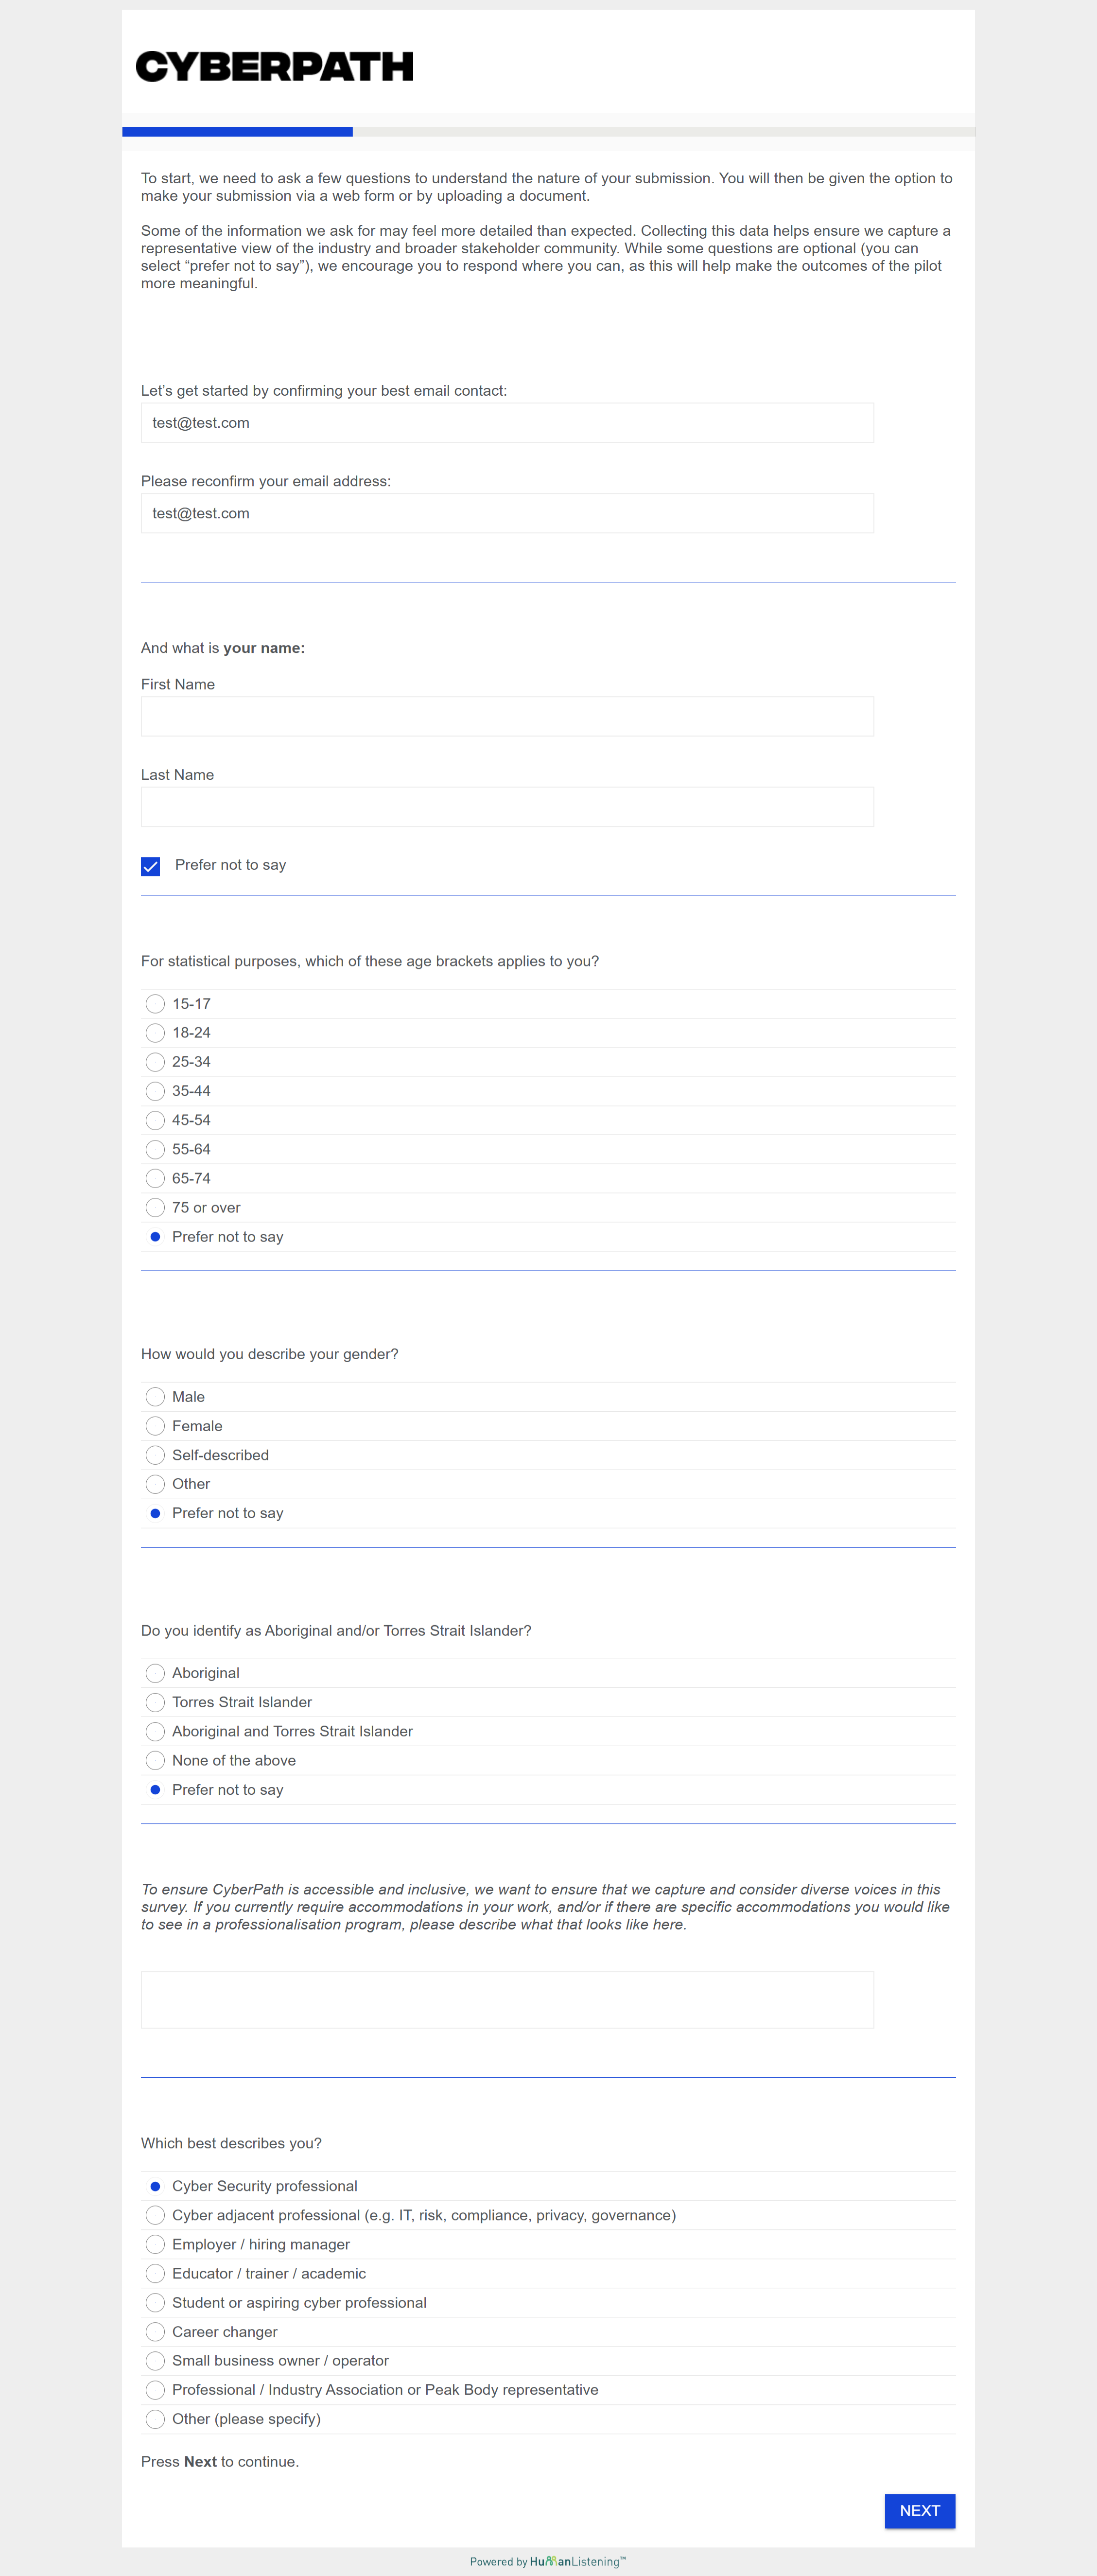This screenshot has width=1097, height=2576.
Task: Select Employer / hiring manager option
Action: pyautogui.click(x=155, y=2244)
